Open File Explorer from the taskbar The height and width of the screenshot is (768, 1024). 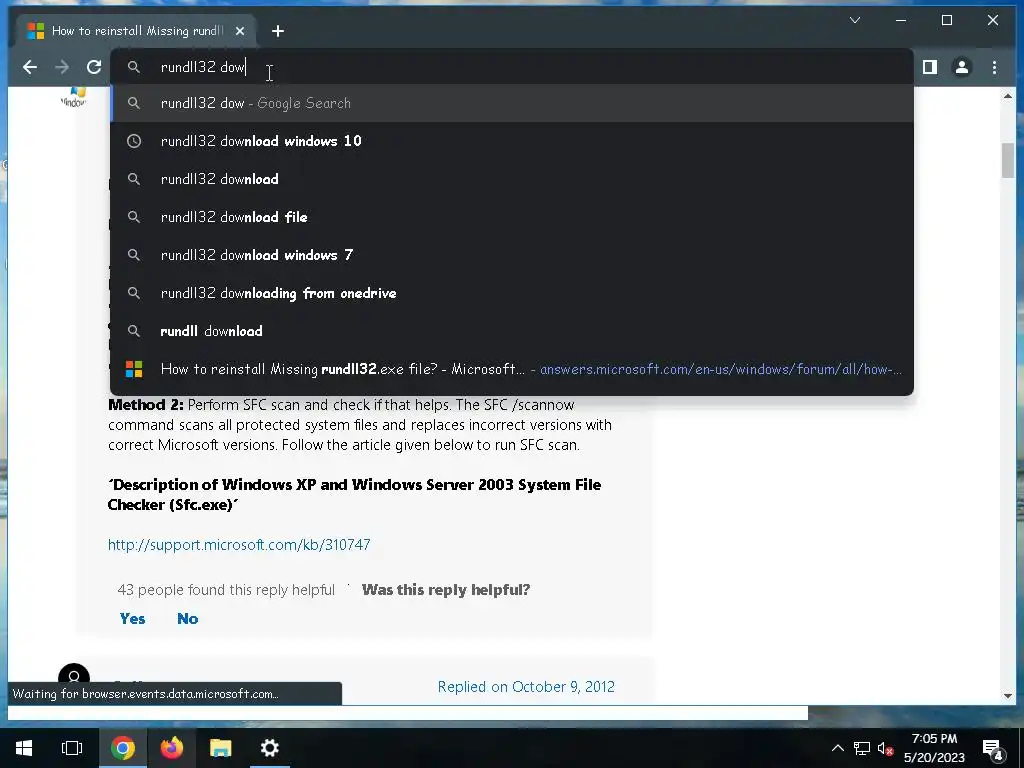click(221, 748)
